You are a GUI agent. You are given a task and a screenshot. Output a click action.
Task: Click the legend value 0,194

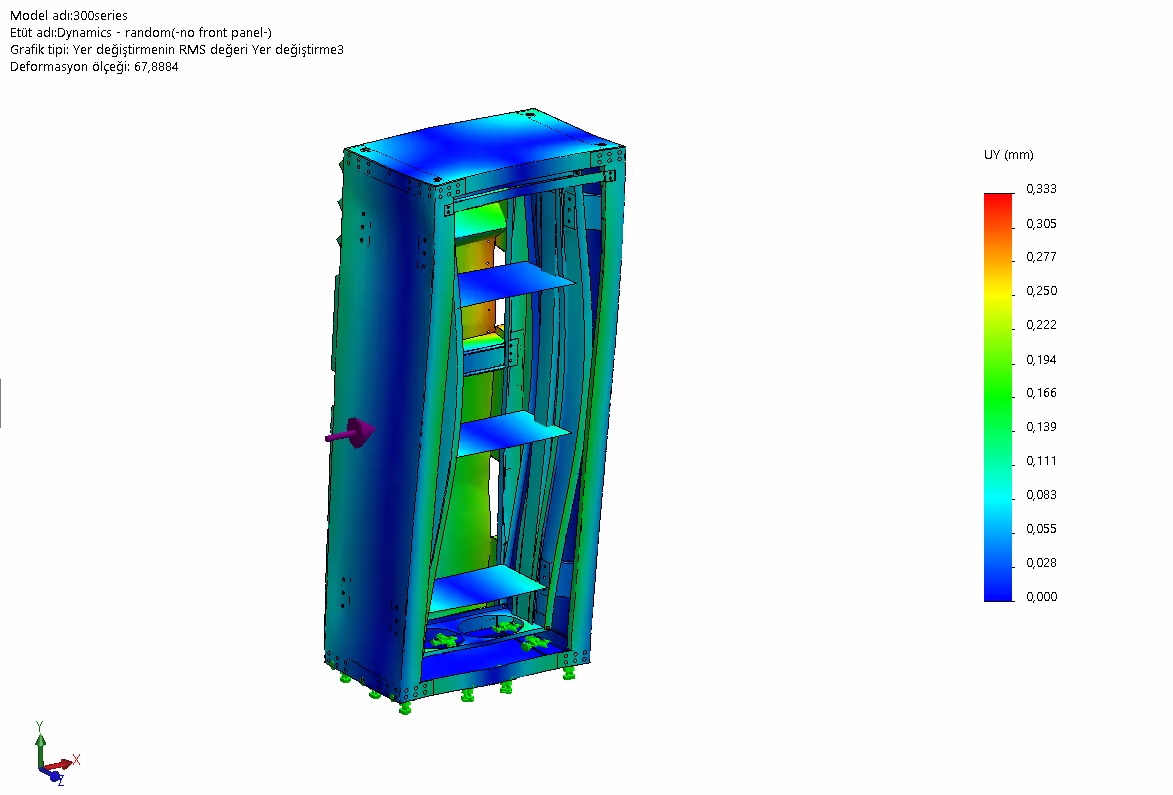(x=1041, y=360)
